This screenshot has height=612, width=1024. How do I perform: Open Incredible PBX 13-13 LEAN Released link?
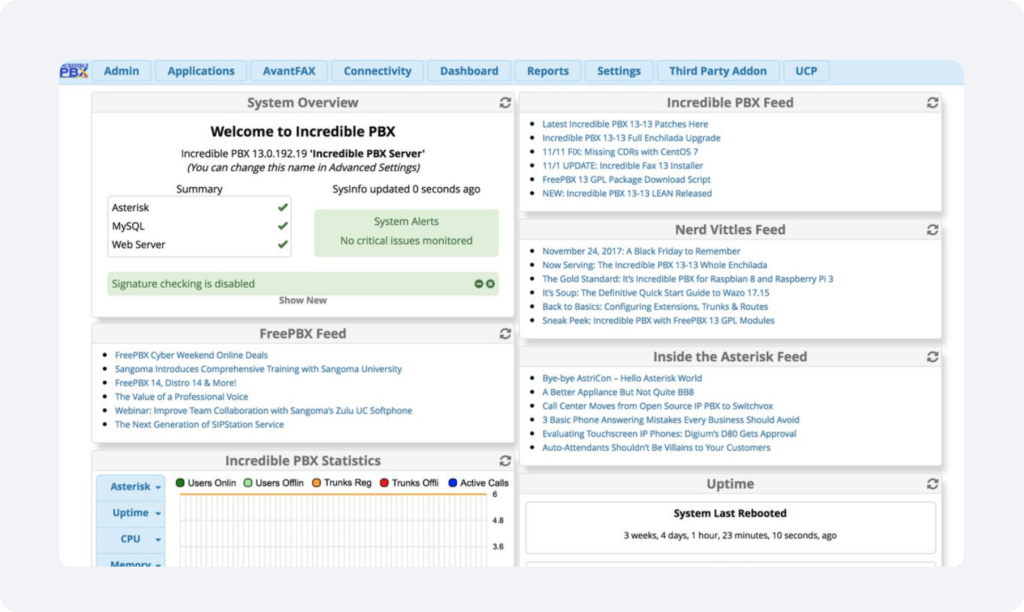click(x=627, y=193)
